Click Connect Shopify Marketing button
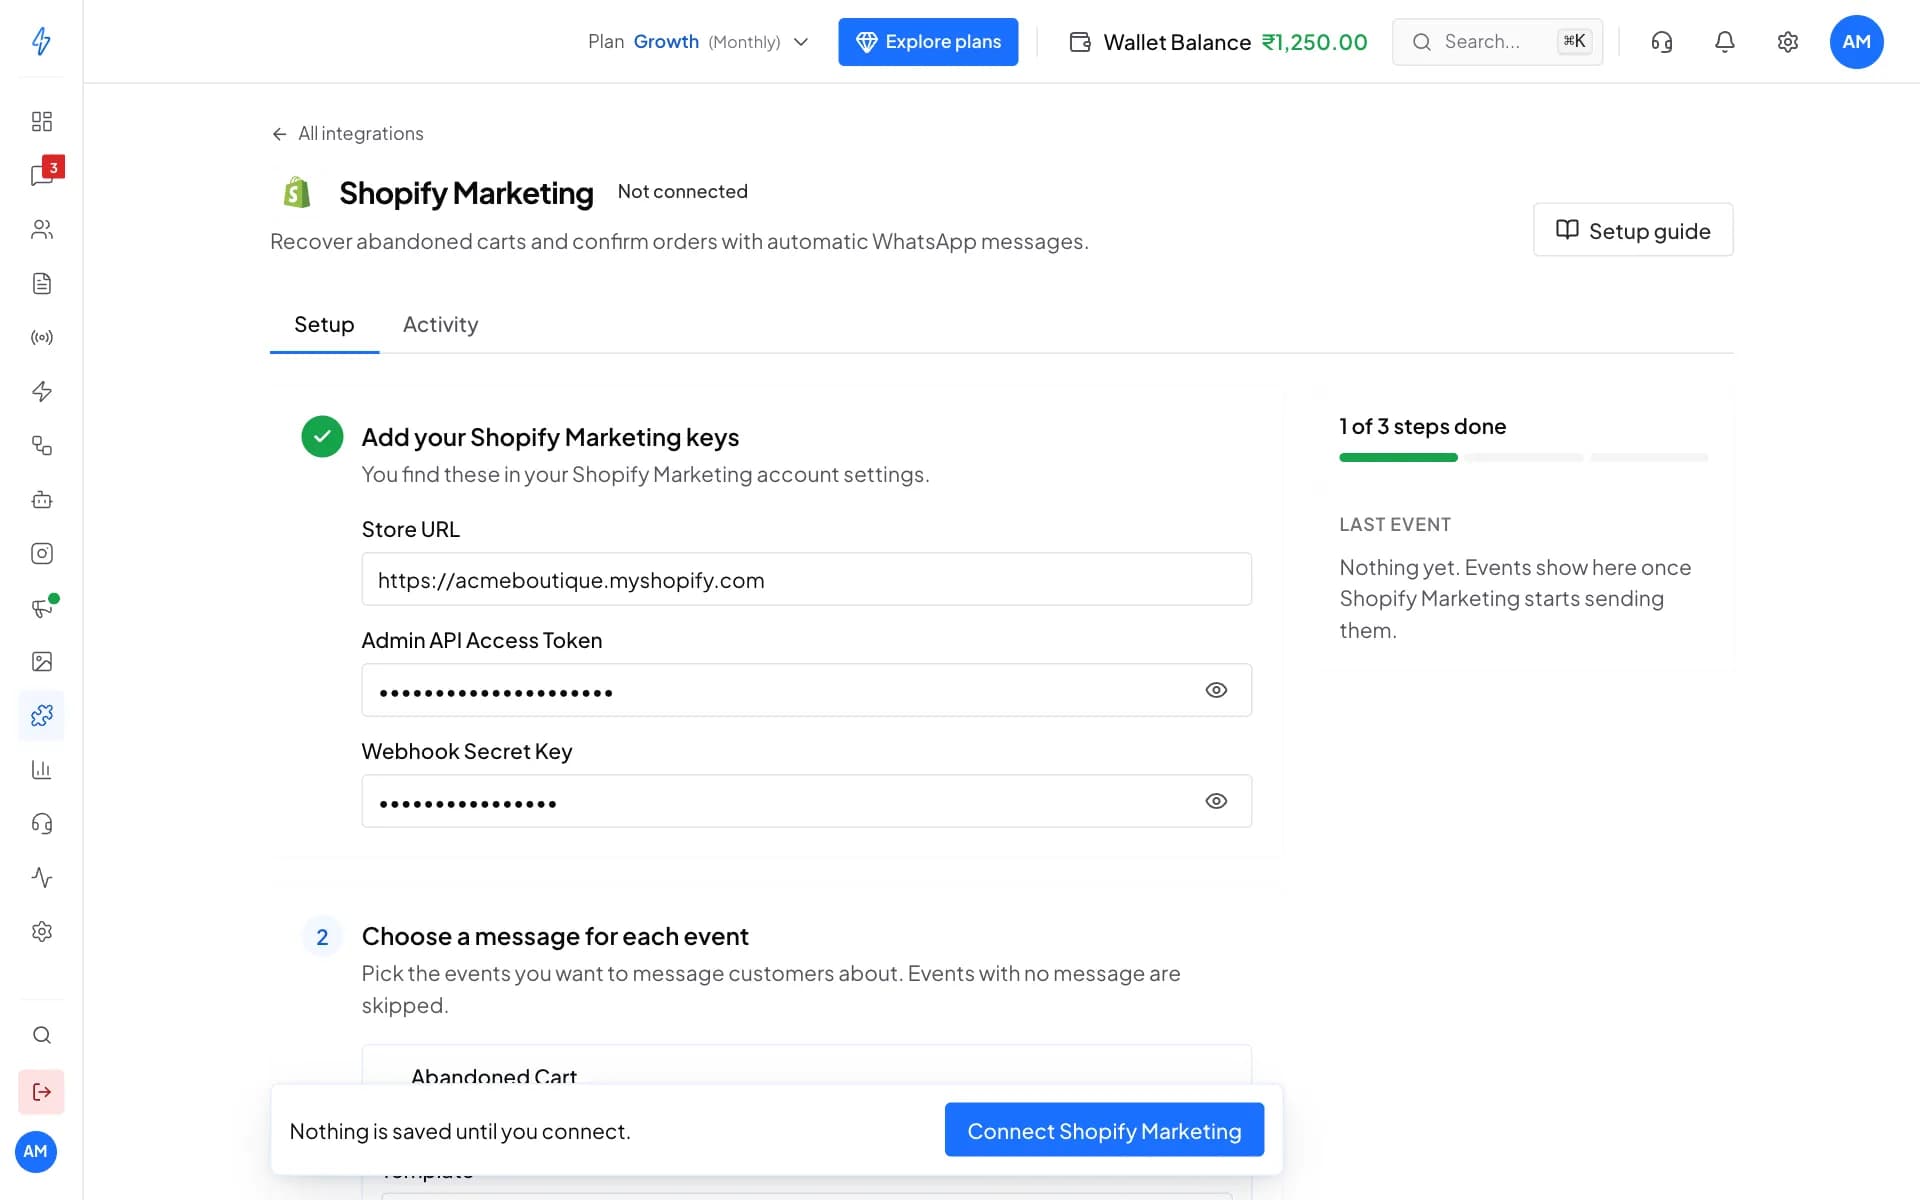Image resolution: width=1920 pixels, height=1200 pixels. pos(1104,1130)
